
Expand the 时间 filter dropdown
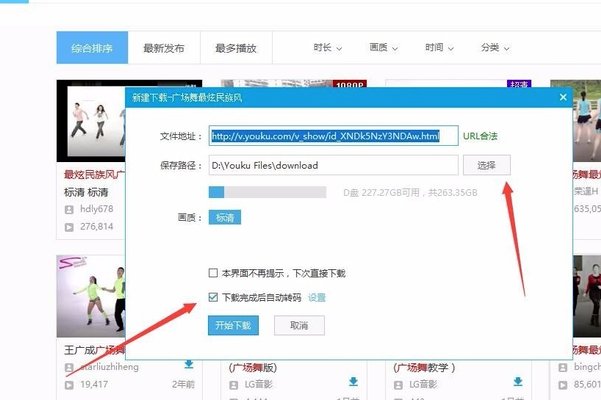pyautogui.click(x=440, y=48)
